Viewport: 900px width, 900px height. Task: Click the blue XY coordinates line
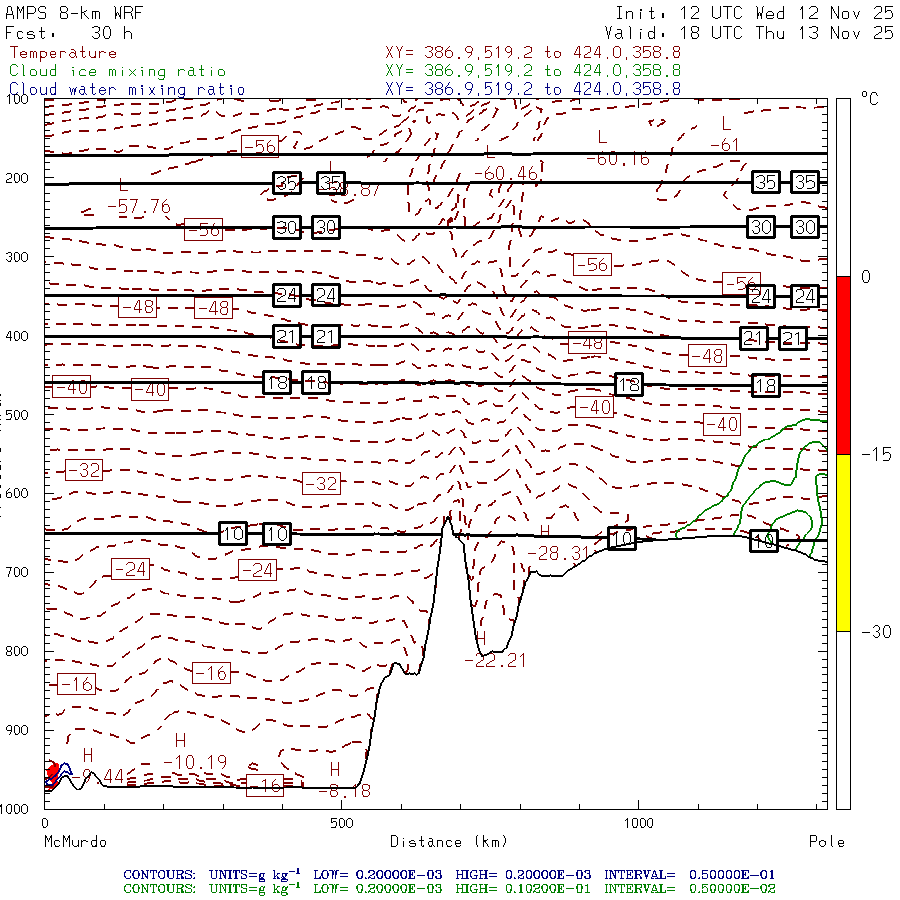pos(533,89)
